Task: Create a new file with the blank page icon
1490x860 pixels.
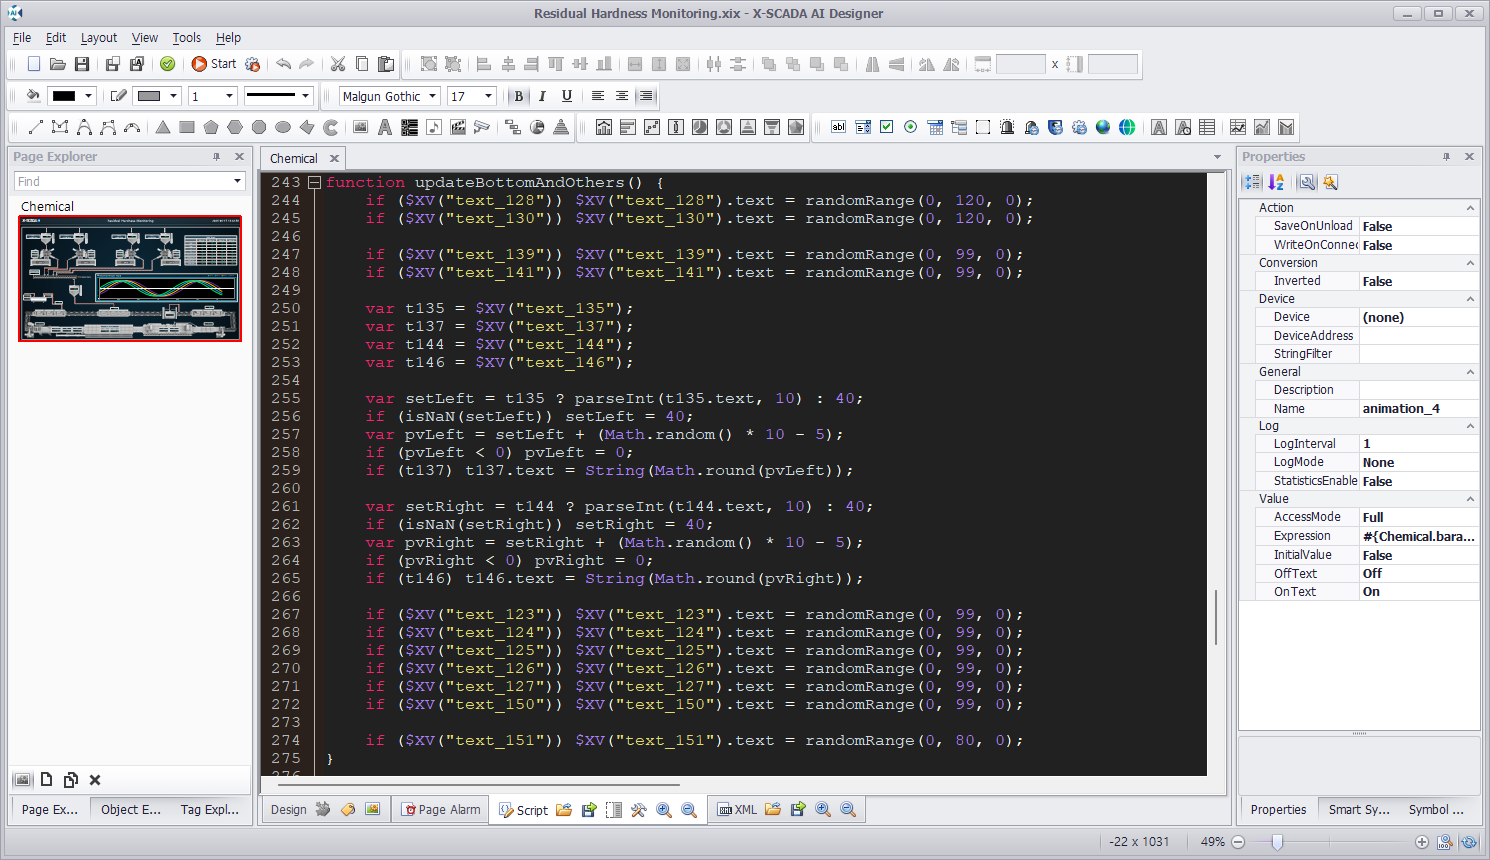Action: point(34,64)
